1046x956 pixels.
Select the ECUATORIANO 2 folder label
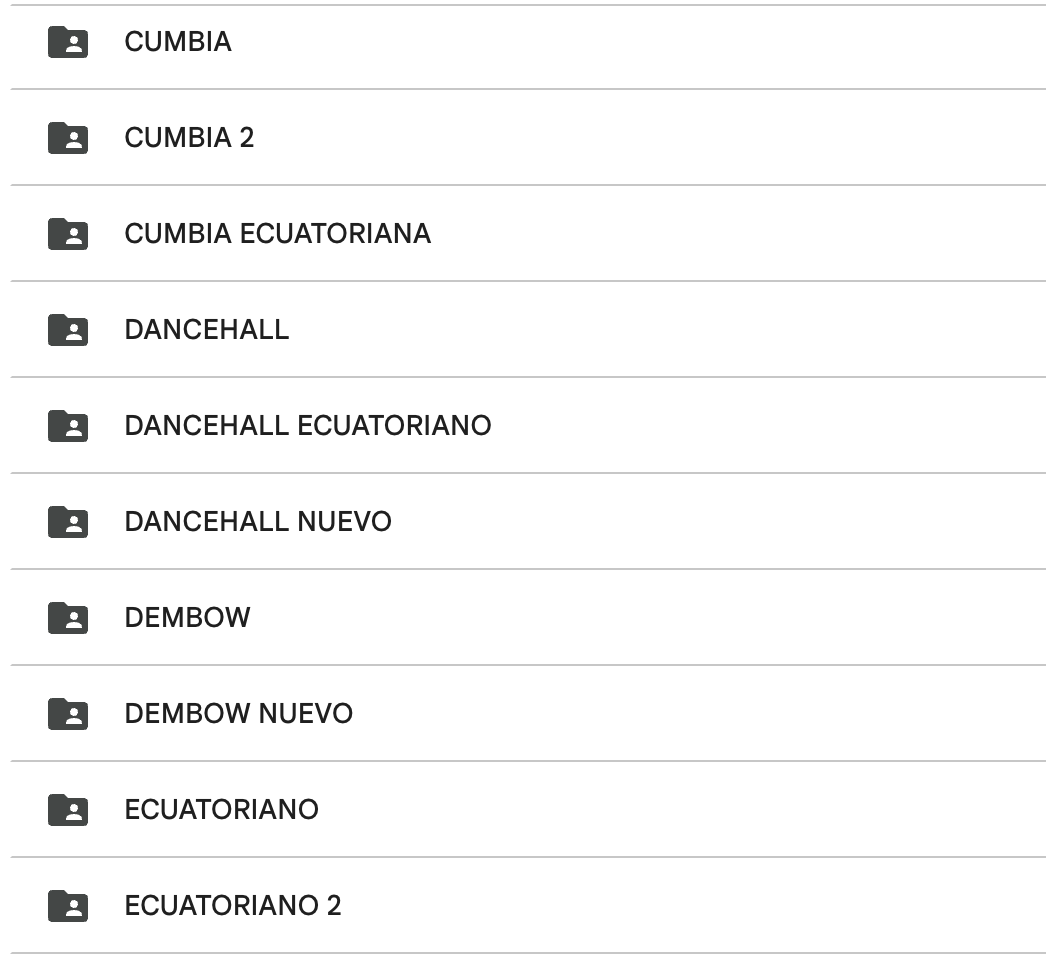(x=232, y=906)
